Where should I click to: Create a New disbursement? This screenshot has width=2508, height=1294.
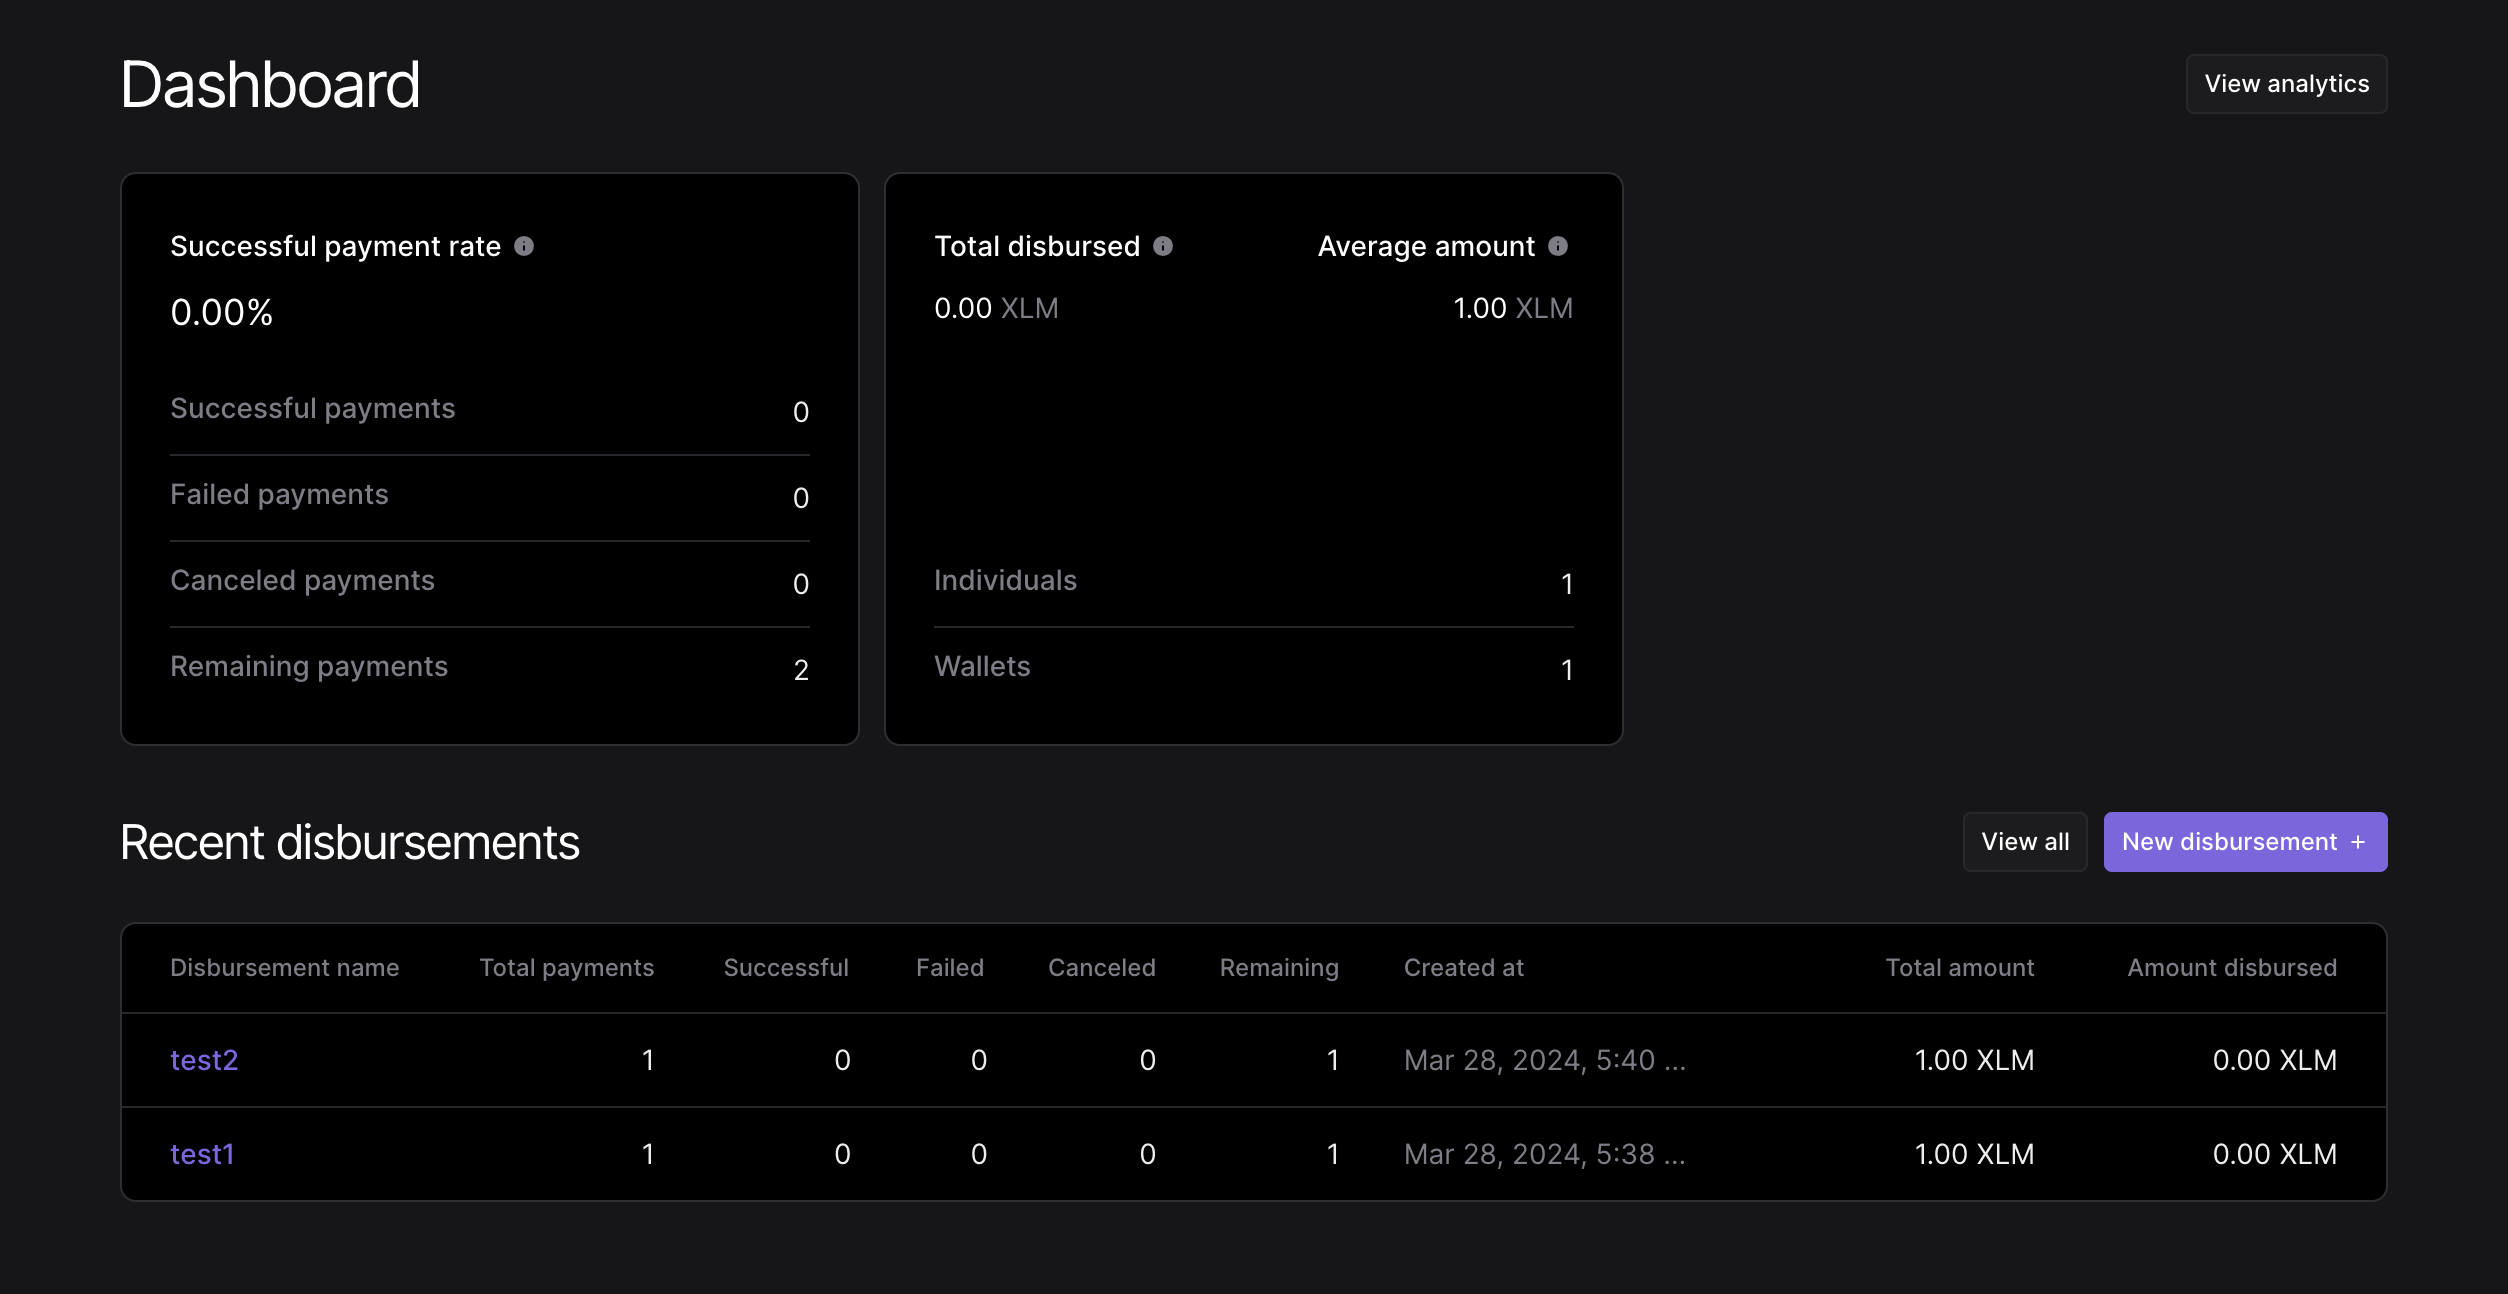point(2245,841)
